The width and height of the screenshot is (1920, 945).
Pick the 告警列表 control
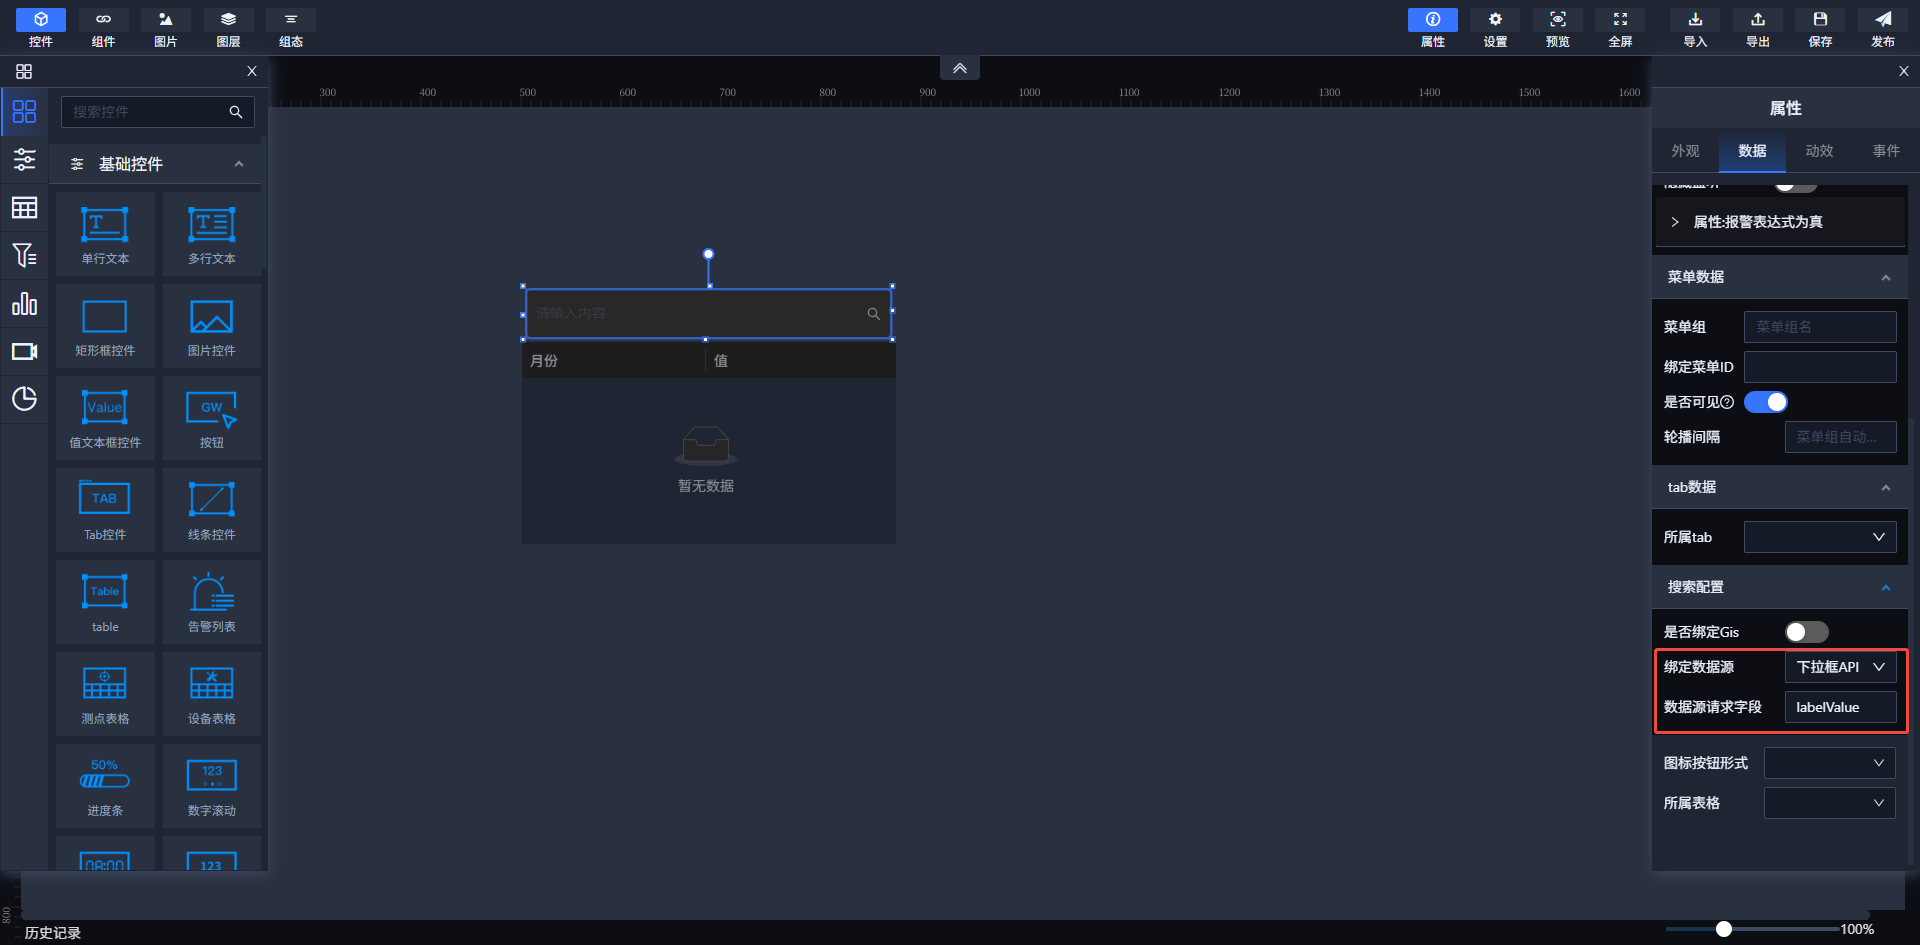coord(212,602)
